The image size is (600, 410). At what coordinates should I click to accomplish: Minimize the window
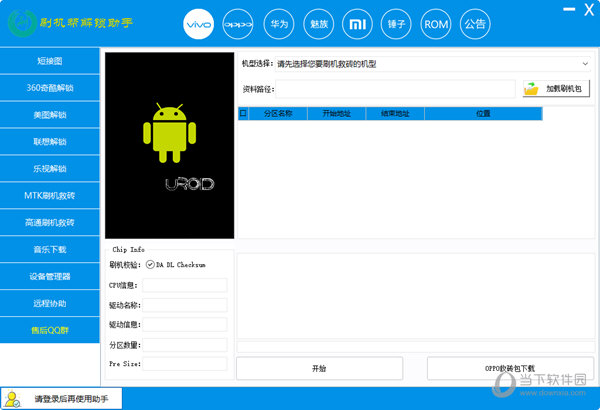[569, 9]
